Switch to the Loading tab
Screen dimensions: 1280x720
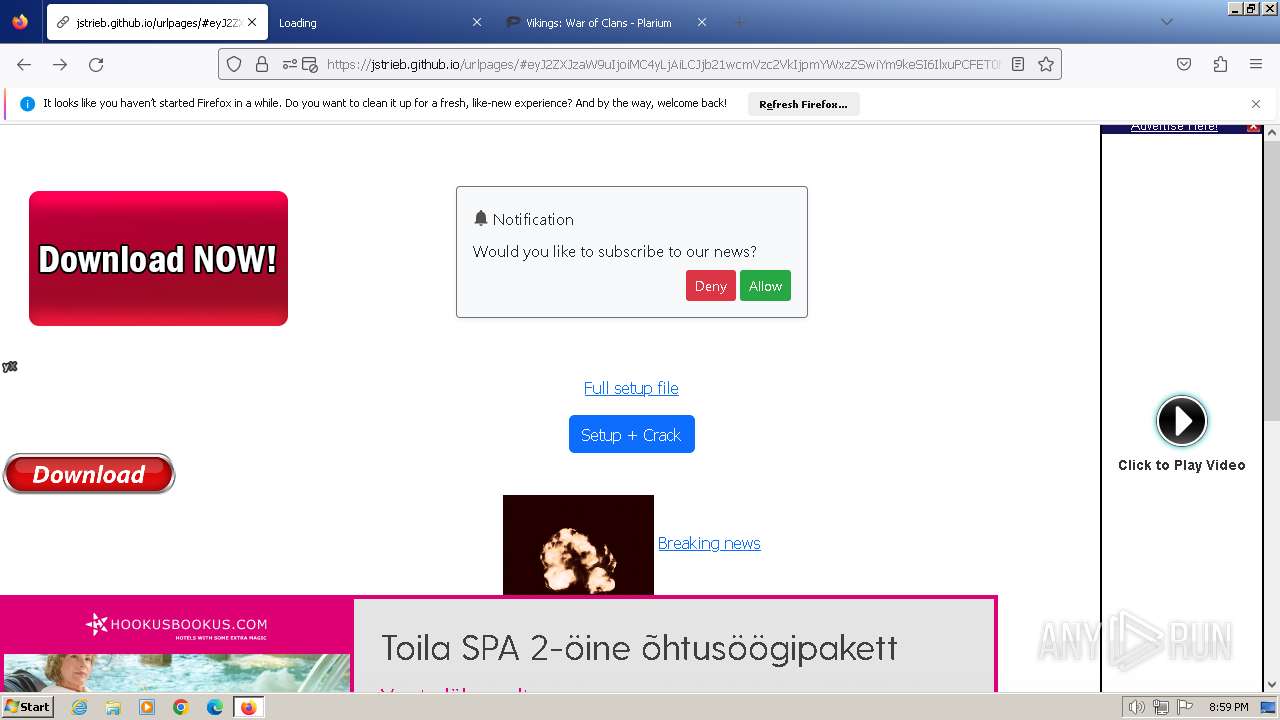[x=380, y=22]
